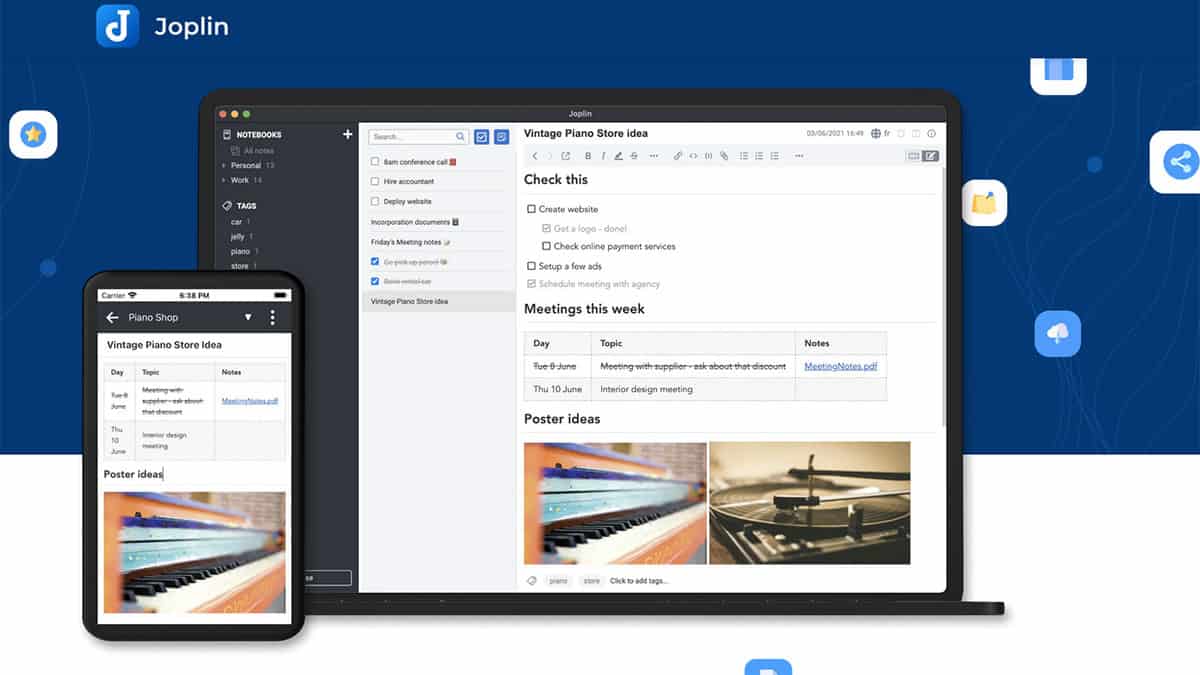Screen dimensions: 1200x675
Task: Add a new notebook with the plus button
Action: (346, 133)
